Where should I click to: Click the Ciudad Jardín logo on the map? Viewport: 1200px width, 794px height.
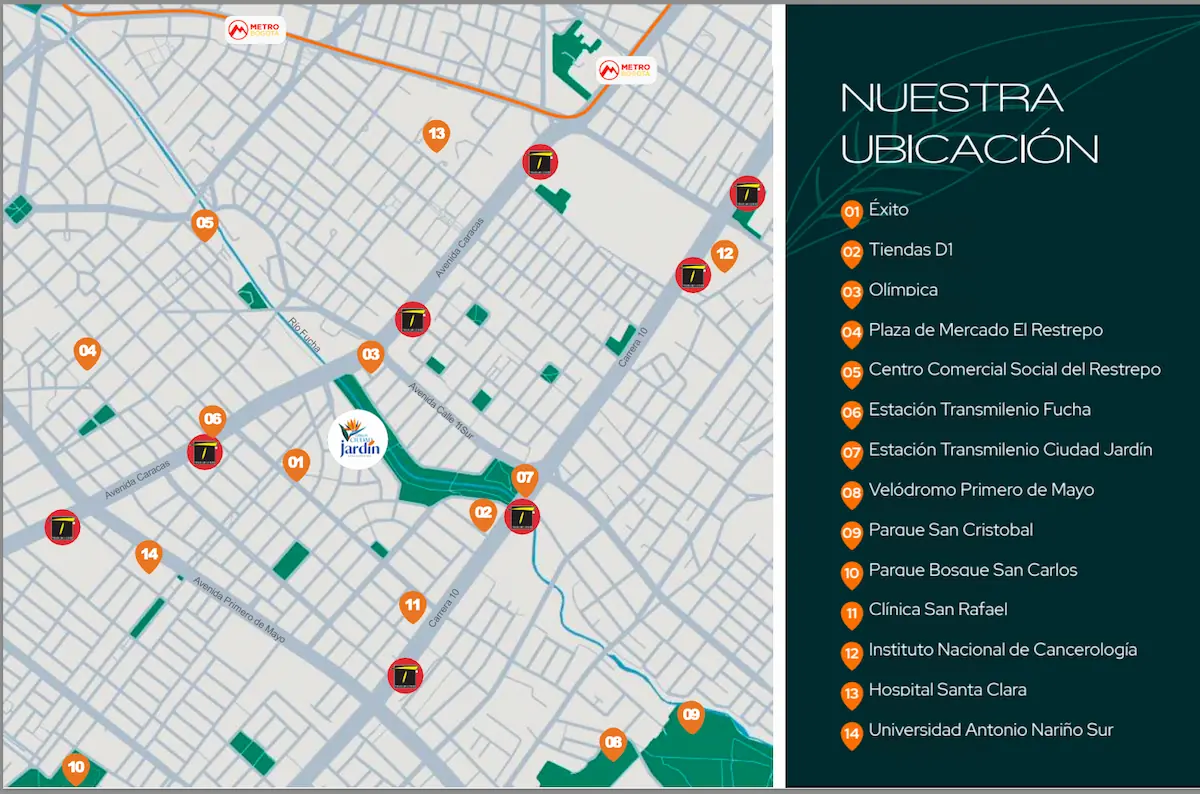click(358, 440)
